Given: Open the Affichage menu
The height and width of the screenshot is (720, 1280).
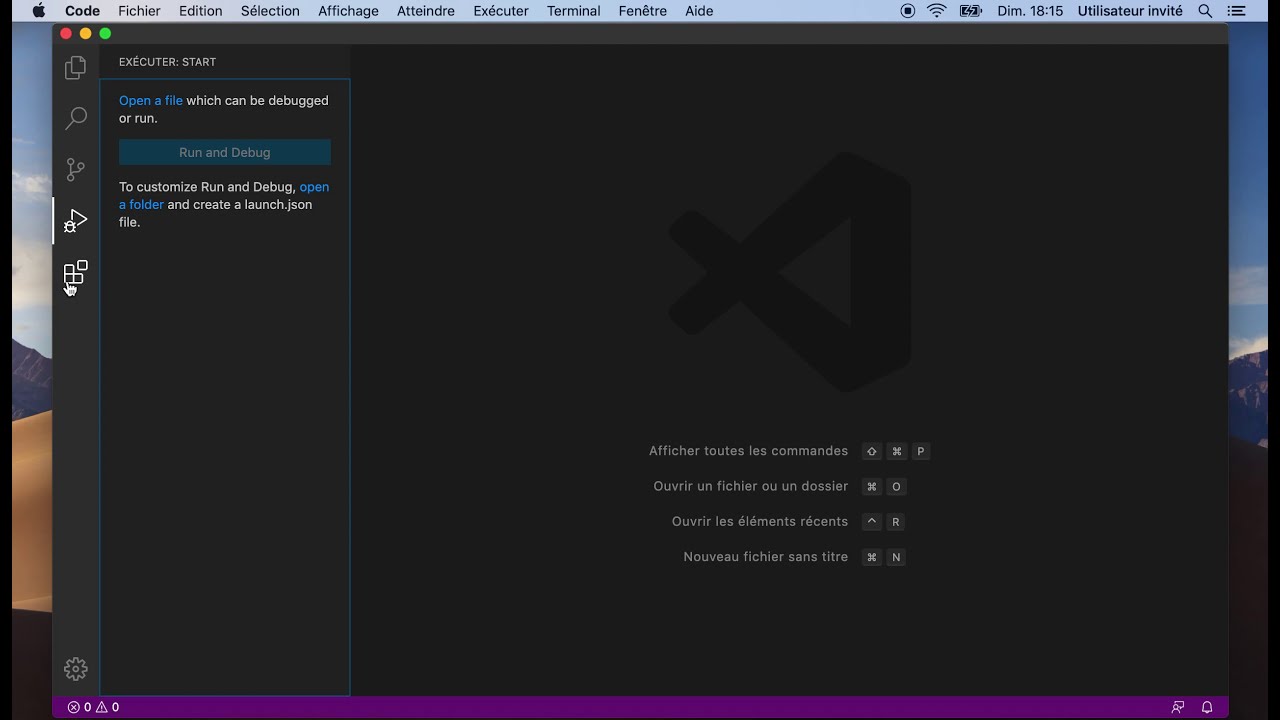Looking at the screenshot, I should click(x=348, y=11).
